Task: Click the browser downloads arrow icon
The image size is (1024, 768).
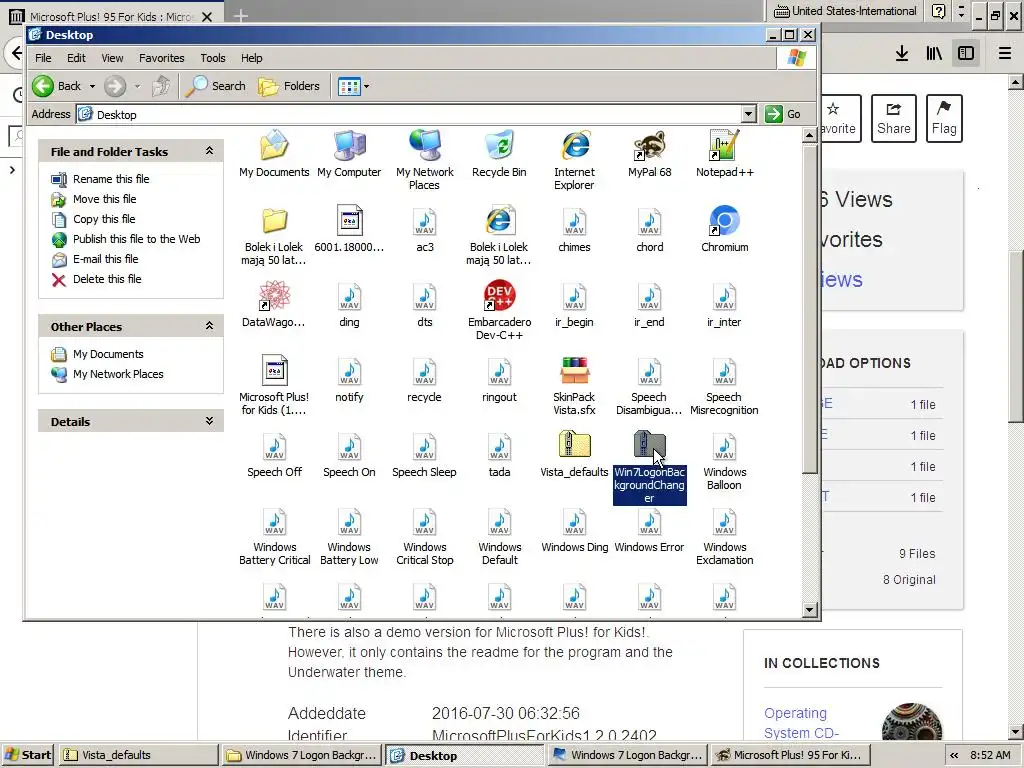Action: click(902, 53)
